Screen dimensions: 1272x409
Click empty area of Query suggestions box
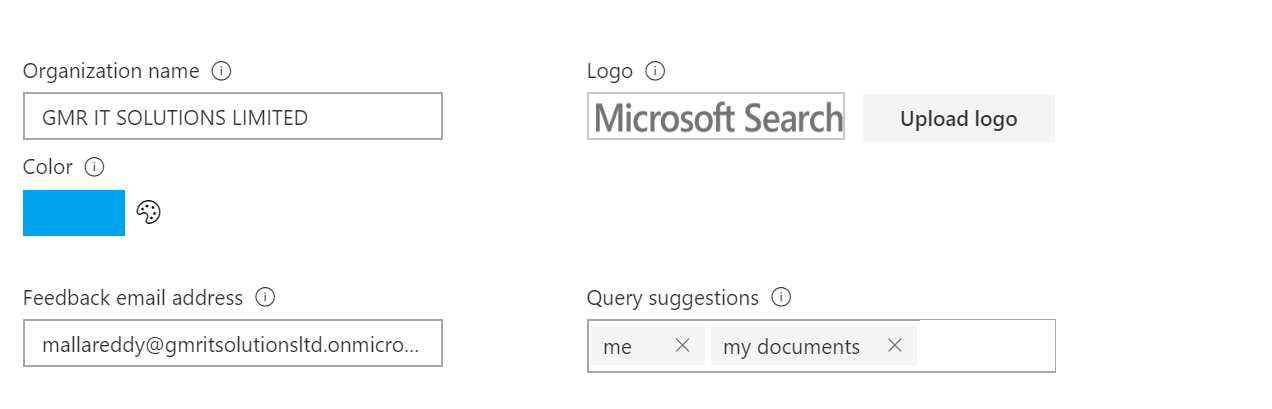[x=985, y=346]
